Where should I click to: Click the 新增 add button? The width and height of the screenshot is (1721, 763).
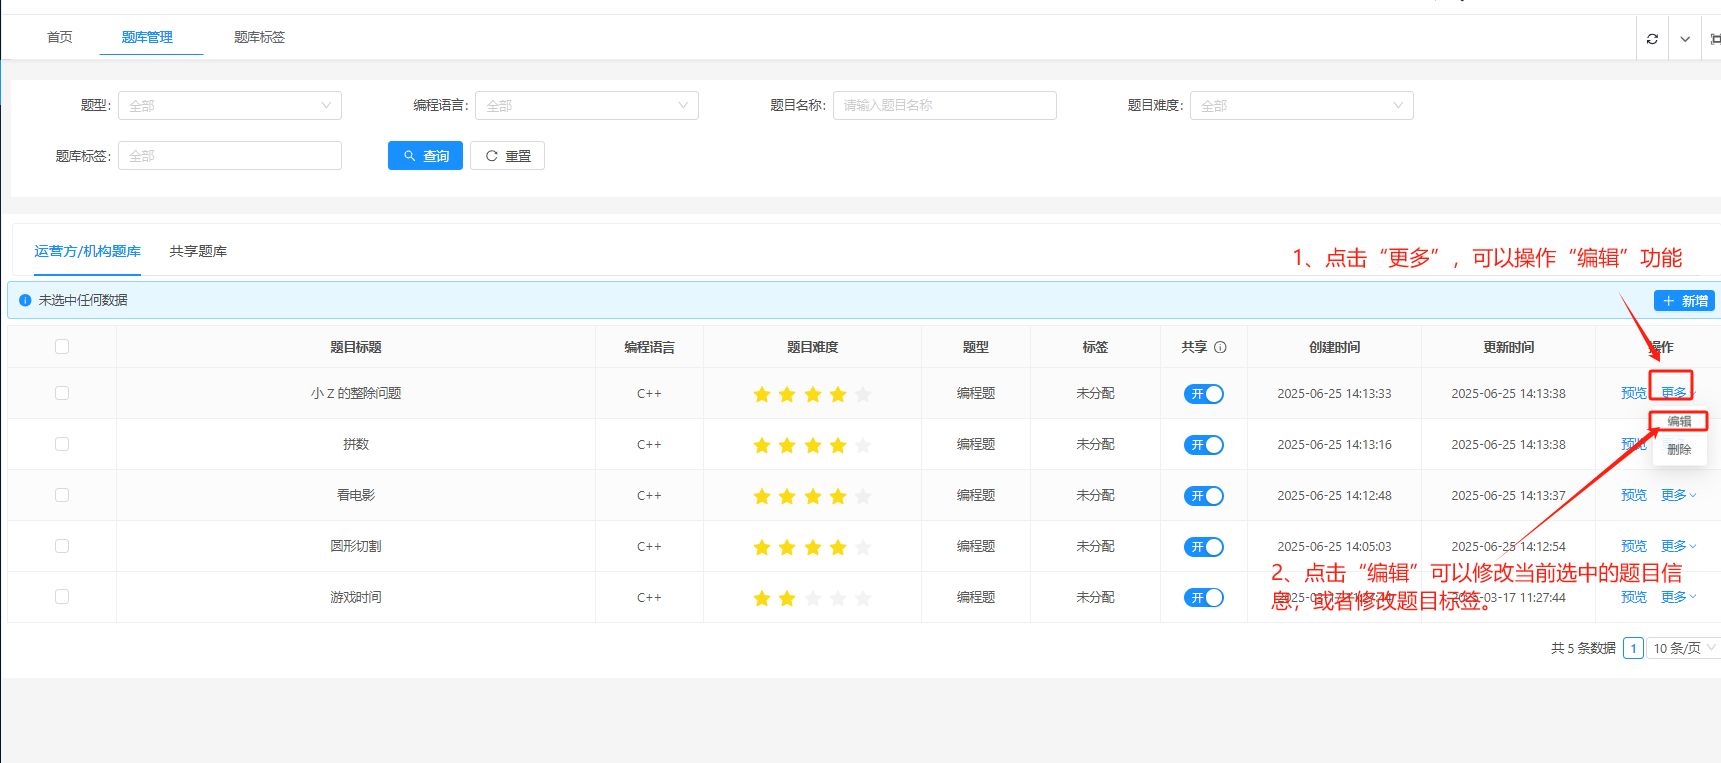pos(1685,301)
